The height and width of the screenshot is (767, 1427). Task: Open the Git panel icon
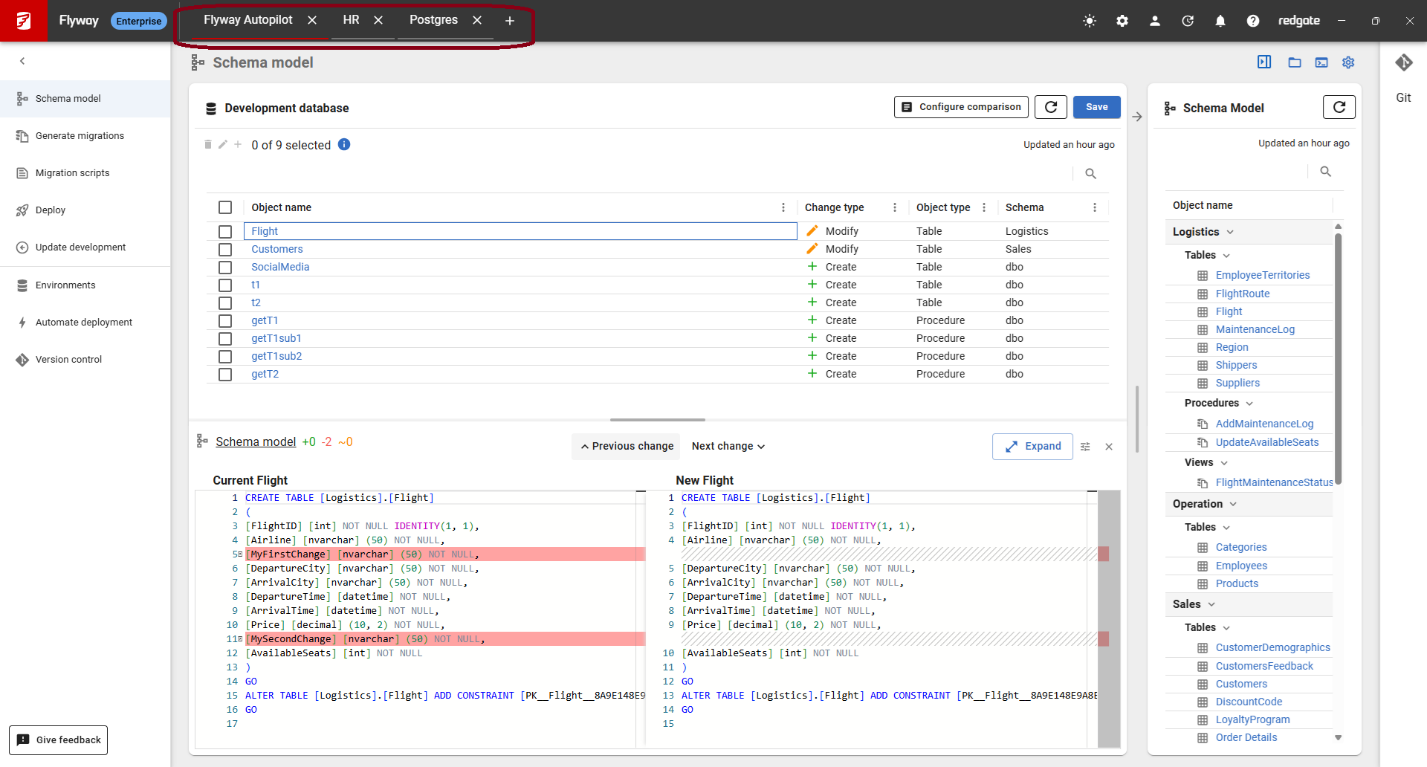[1403, 63]
